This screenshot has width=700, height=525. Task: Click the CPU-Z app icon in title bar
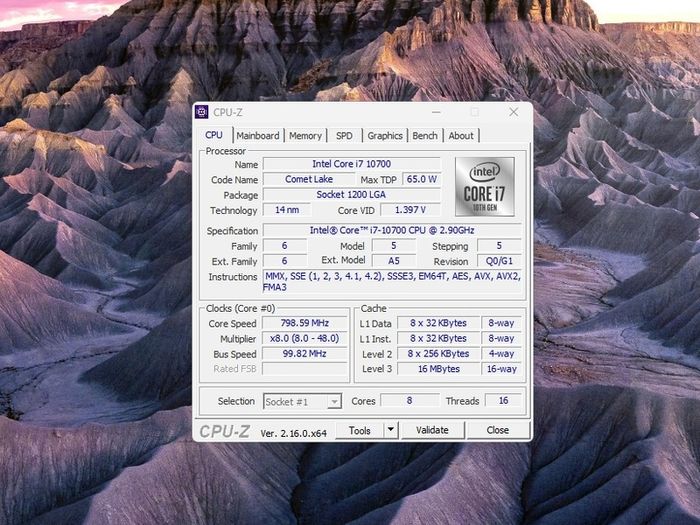coord(202,112)
